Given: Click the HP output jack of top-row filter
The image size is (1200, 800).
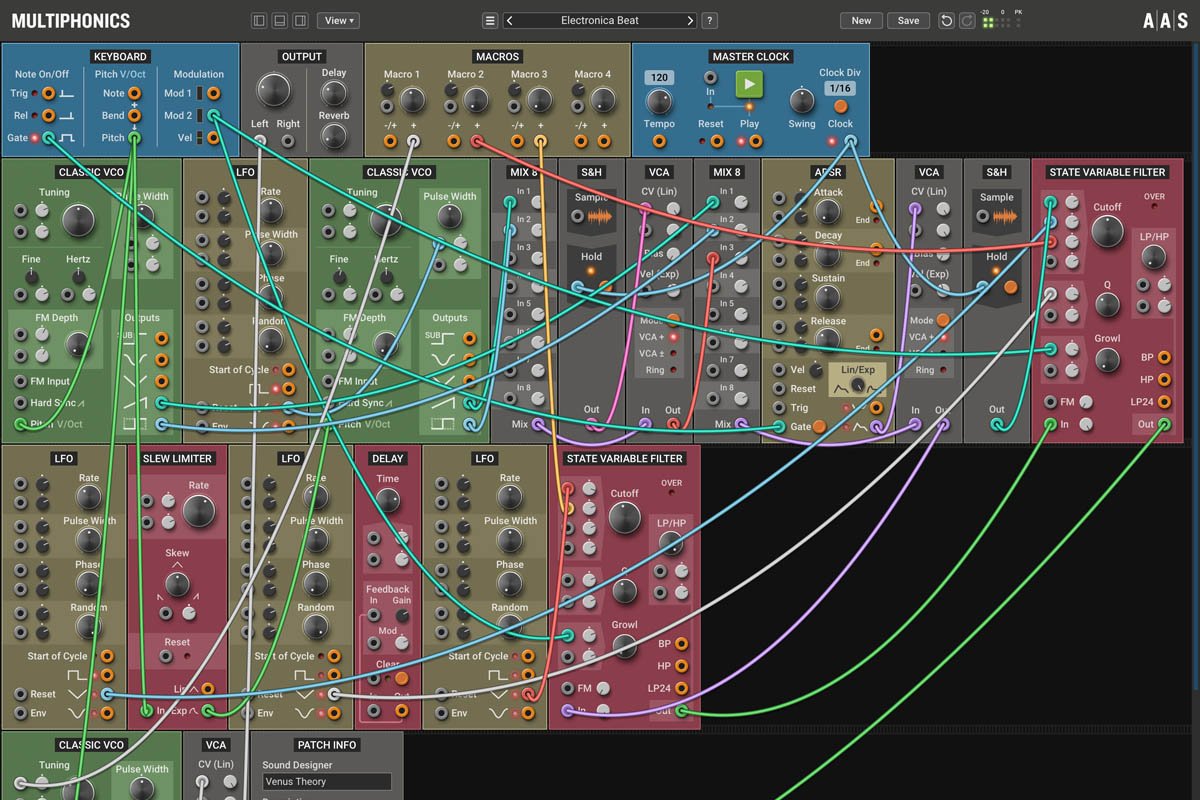Looking at the screenshot, I should click(x=1164, y=379).
